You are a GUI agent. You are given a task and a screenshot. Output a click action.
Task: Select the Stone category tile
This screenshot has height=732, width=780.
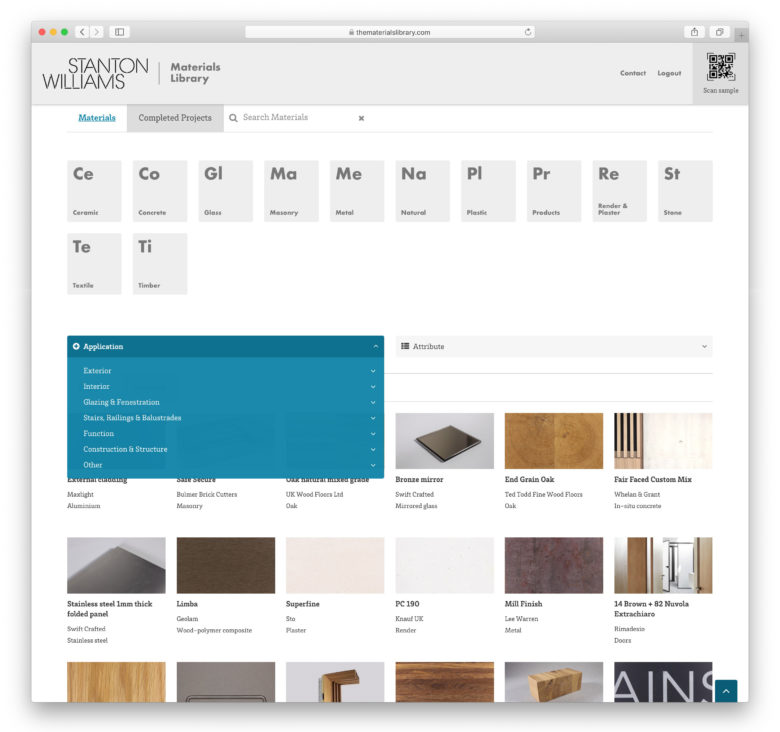point(685,191)
